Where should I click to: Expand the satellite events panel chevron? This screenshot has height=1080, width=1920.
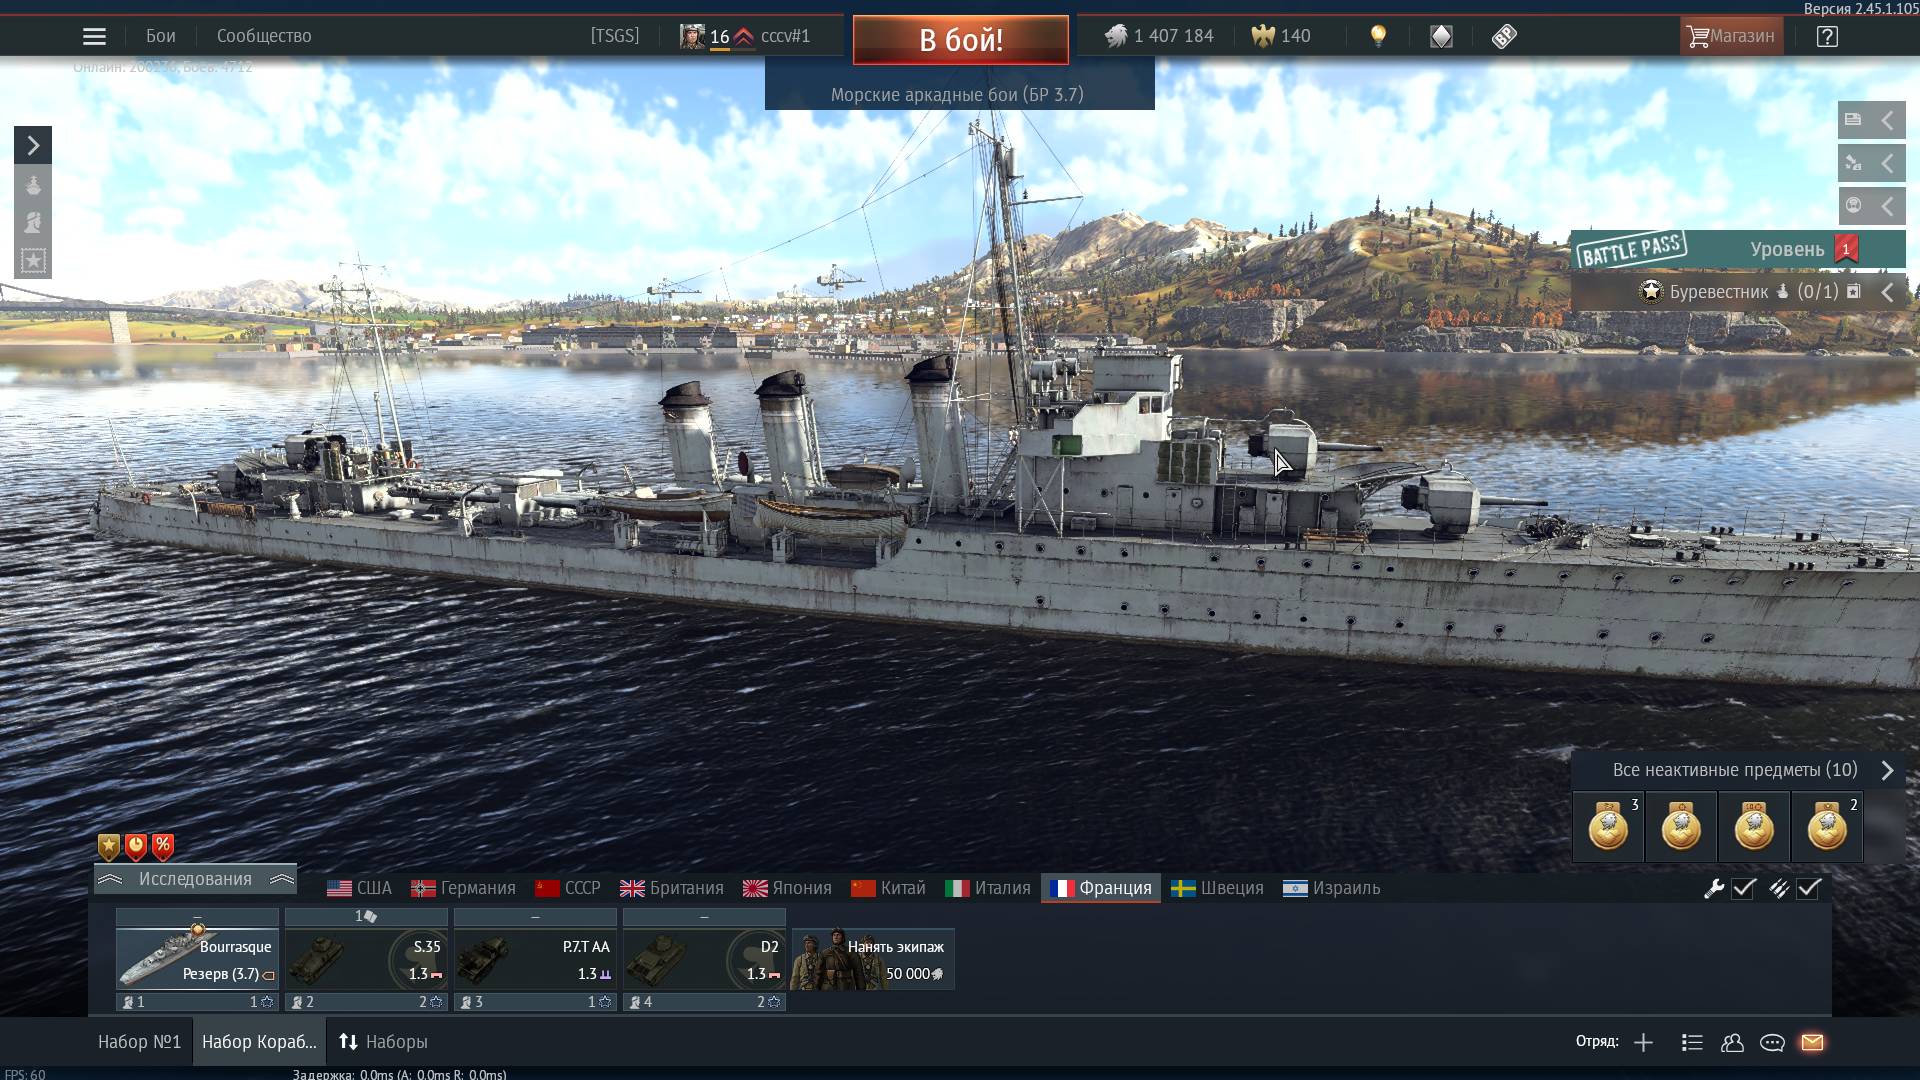click(1887, 163)
